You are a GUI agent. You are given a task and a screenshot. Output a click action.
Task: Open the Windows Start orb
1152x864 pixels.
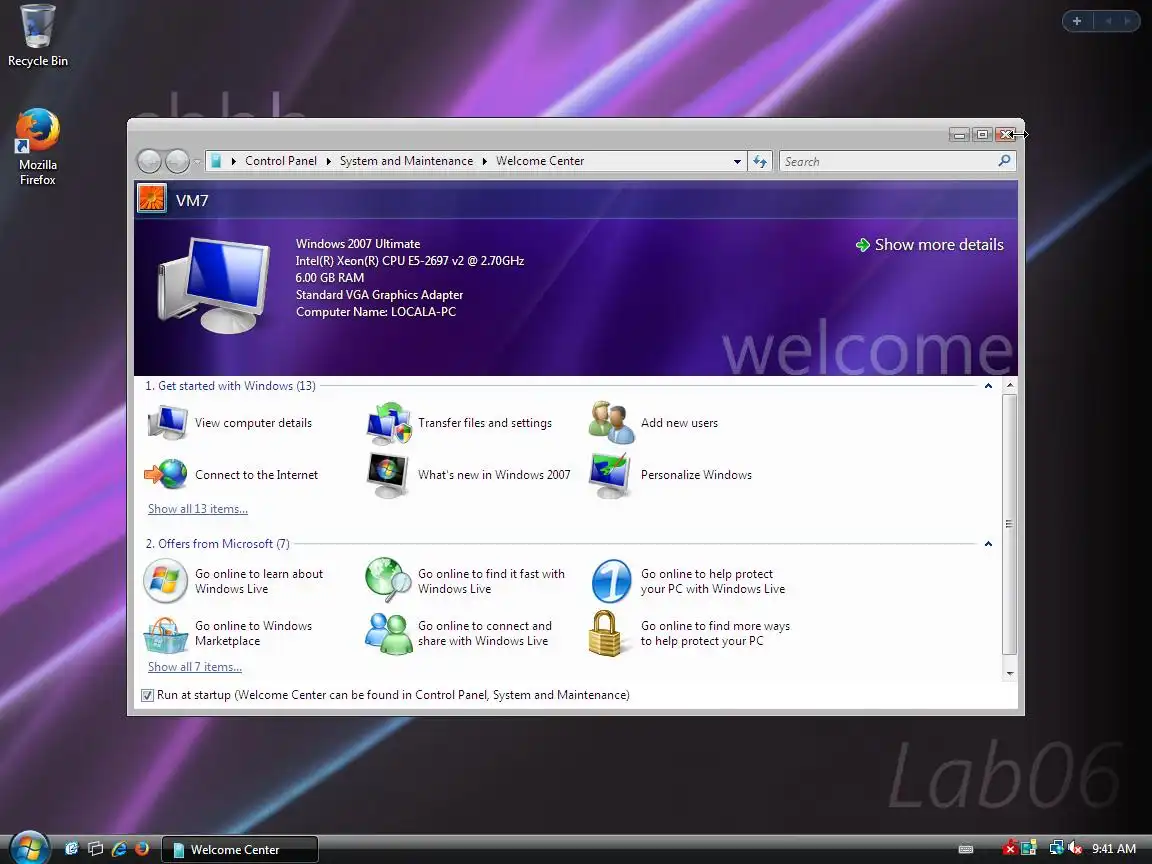pyautogui.click(x=29, y=848)
